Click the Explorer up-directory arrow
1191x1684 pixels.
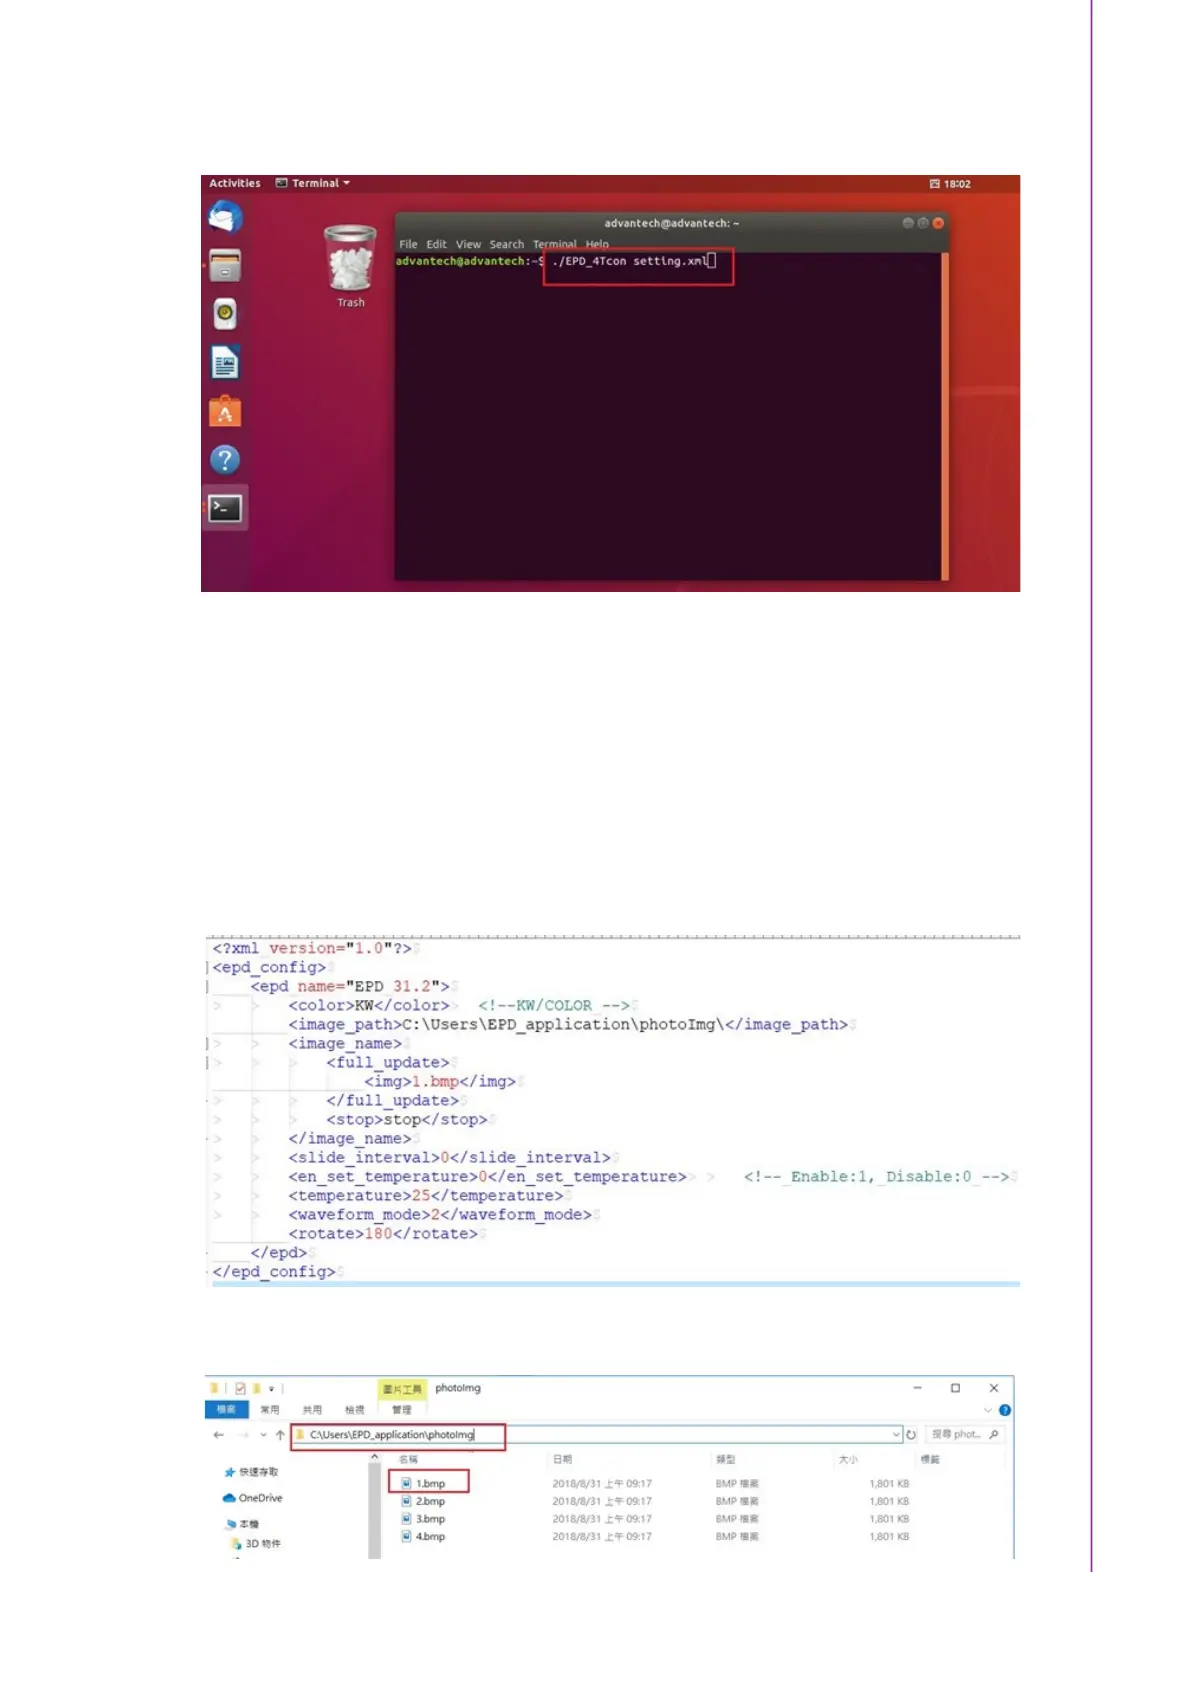pos(280,1435)
